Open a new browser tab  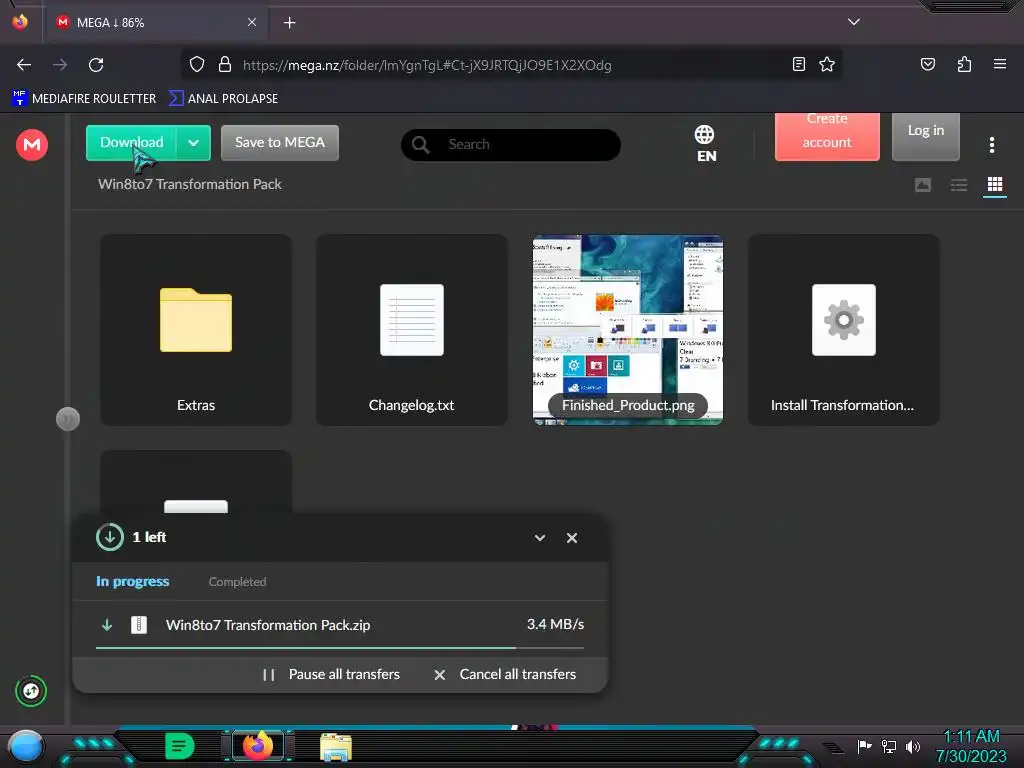(289, 23)
